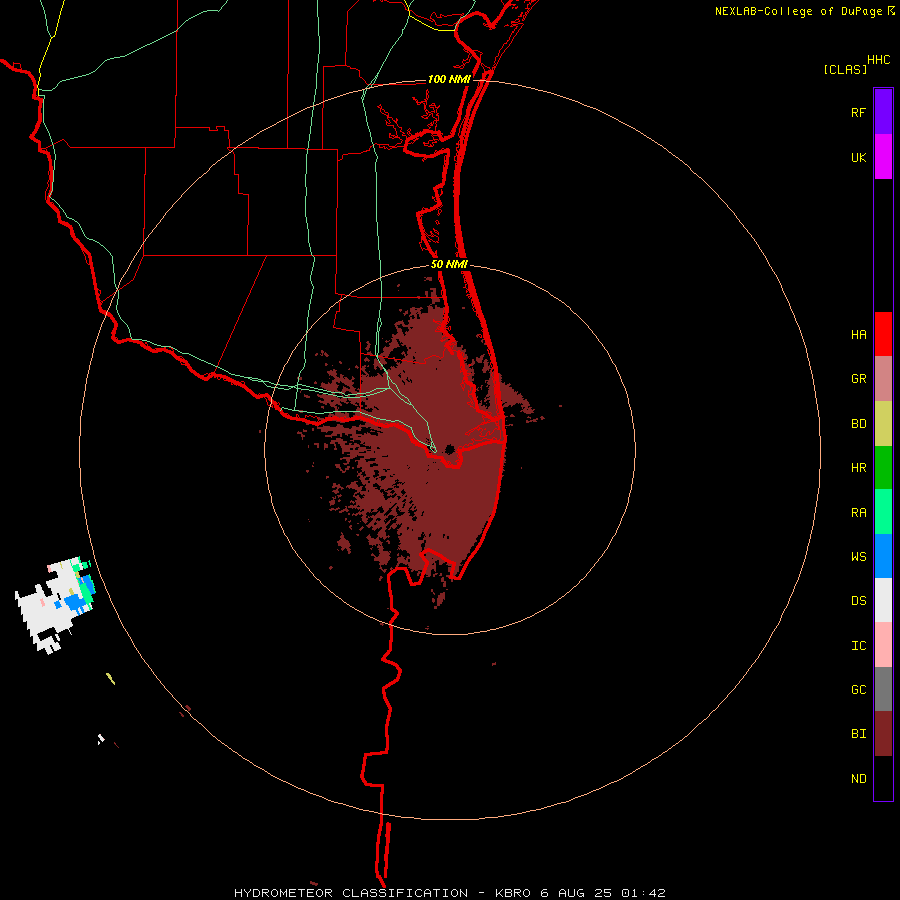
Task: Click the 'HYDROMETEOR CLASSIFICATION' caption text
Action: tap(350, 893)
